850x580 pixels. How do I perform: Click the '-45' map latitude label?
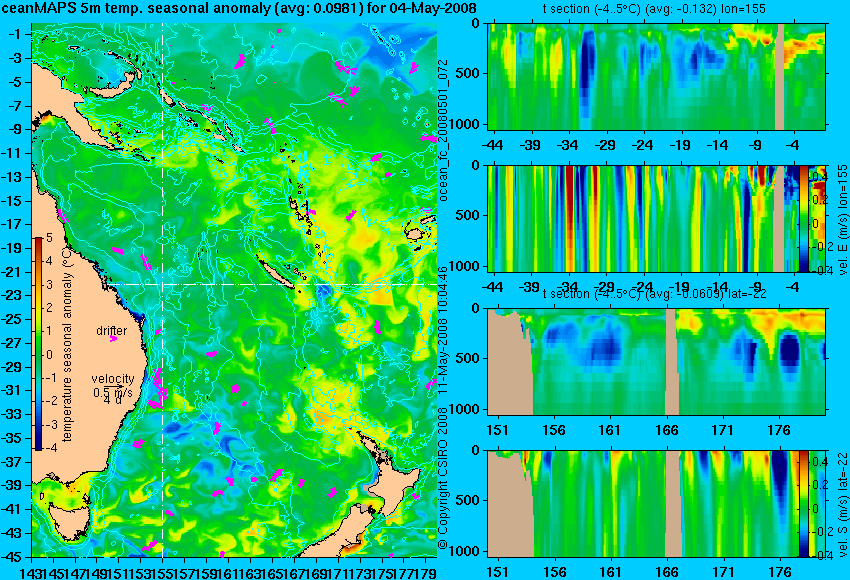13,557
